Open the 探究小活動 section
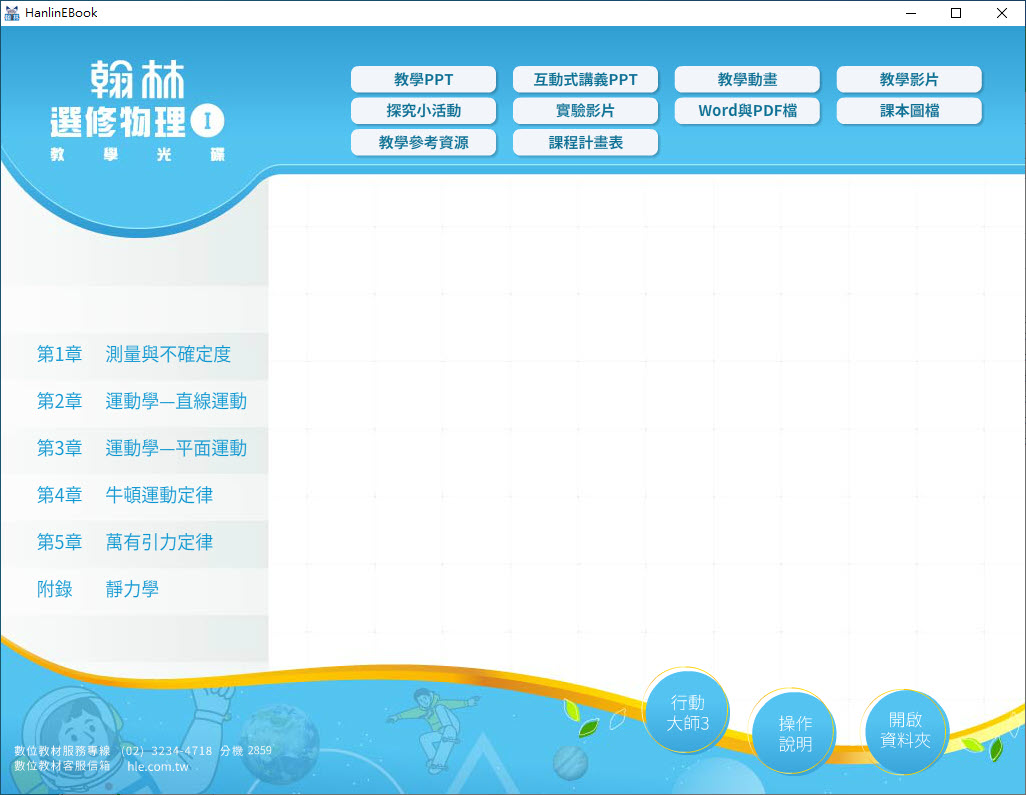 point(423,111)
